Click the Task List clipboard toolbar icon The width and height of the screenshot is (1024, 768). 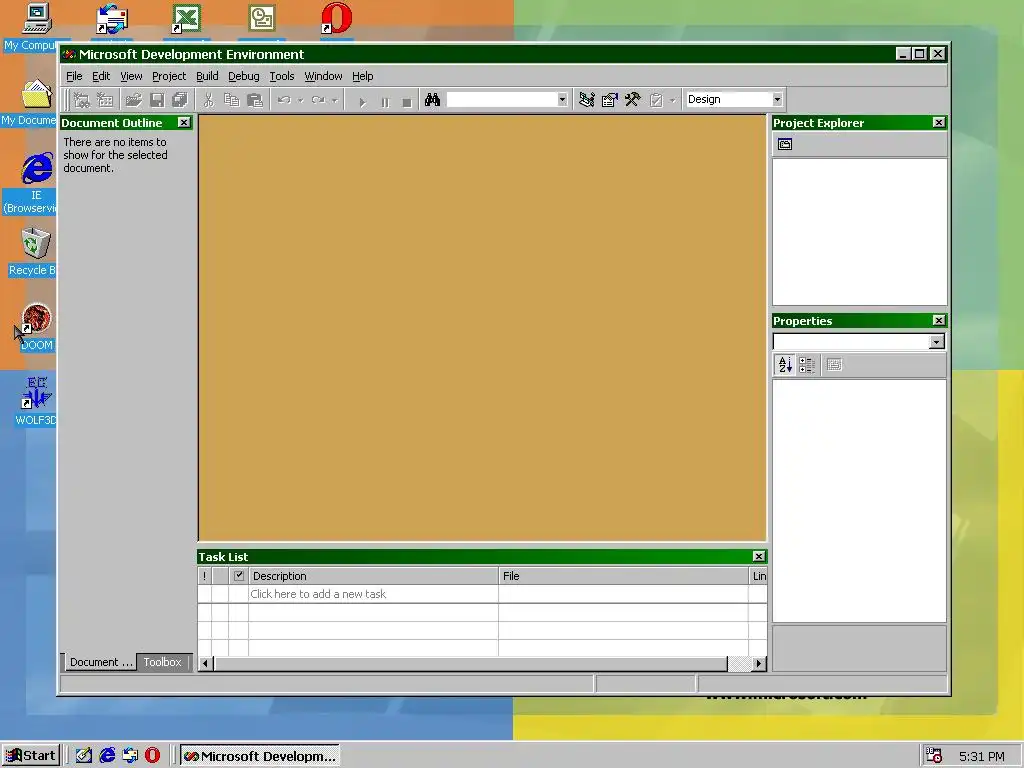656,100
